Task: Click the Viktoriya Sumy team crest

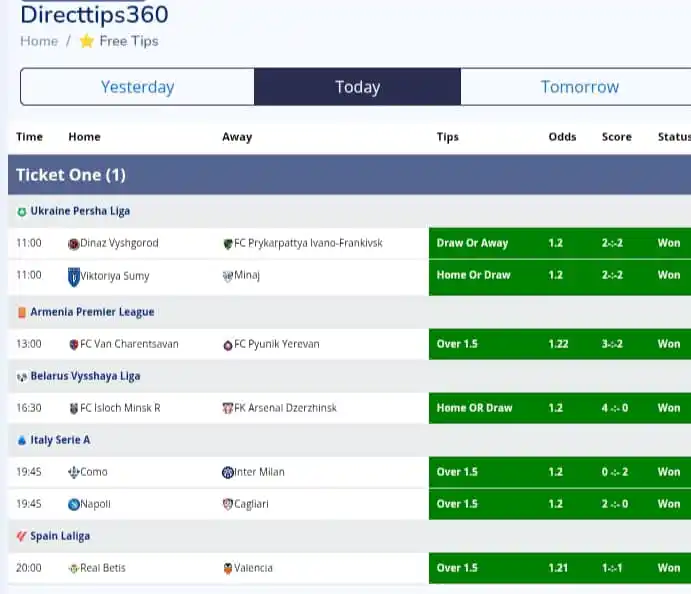Action: (74, 277)
